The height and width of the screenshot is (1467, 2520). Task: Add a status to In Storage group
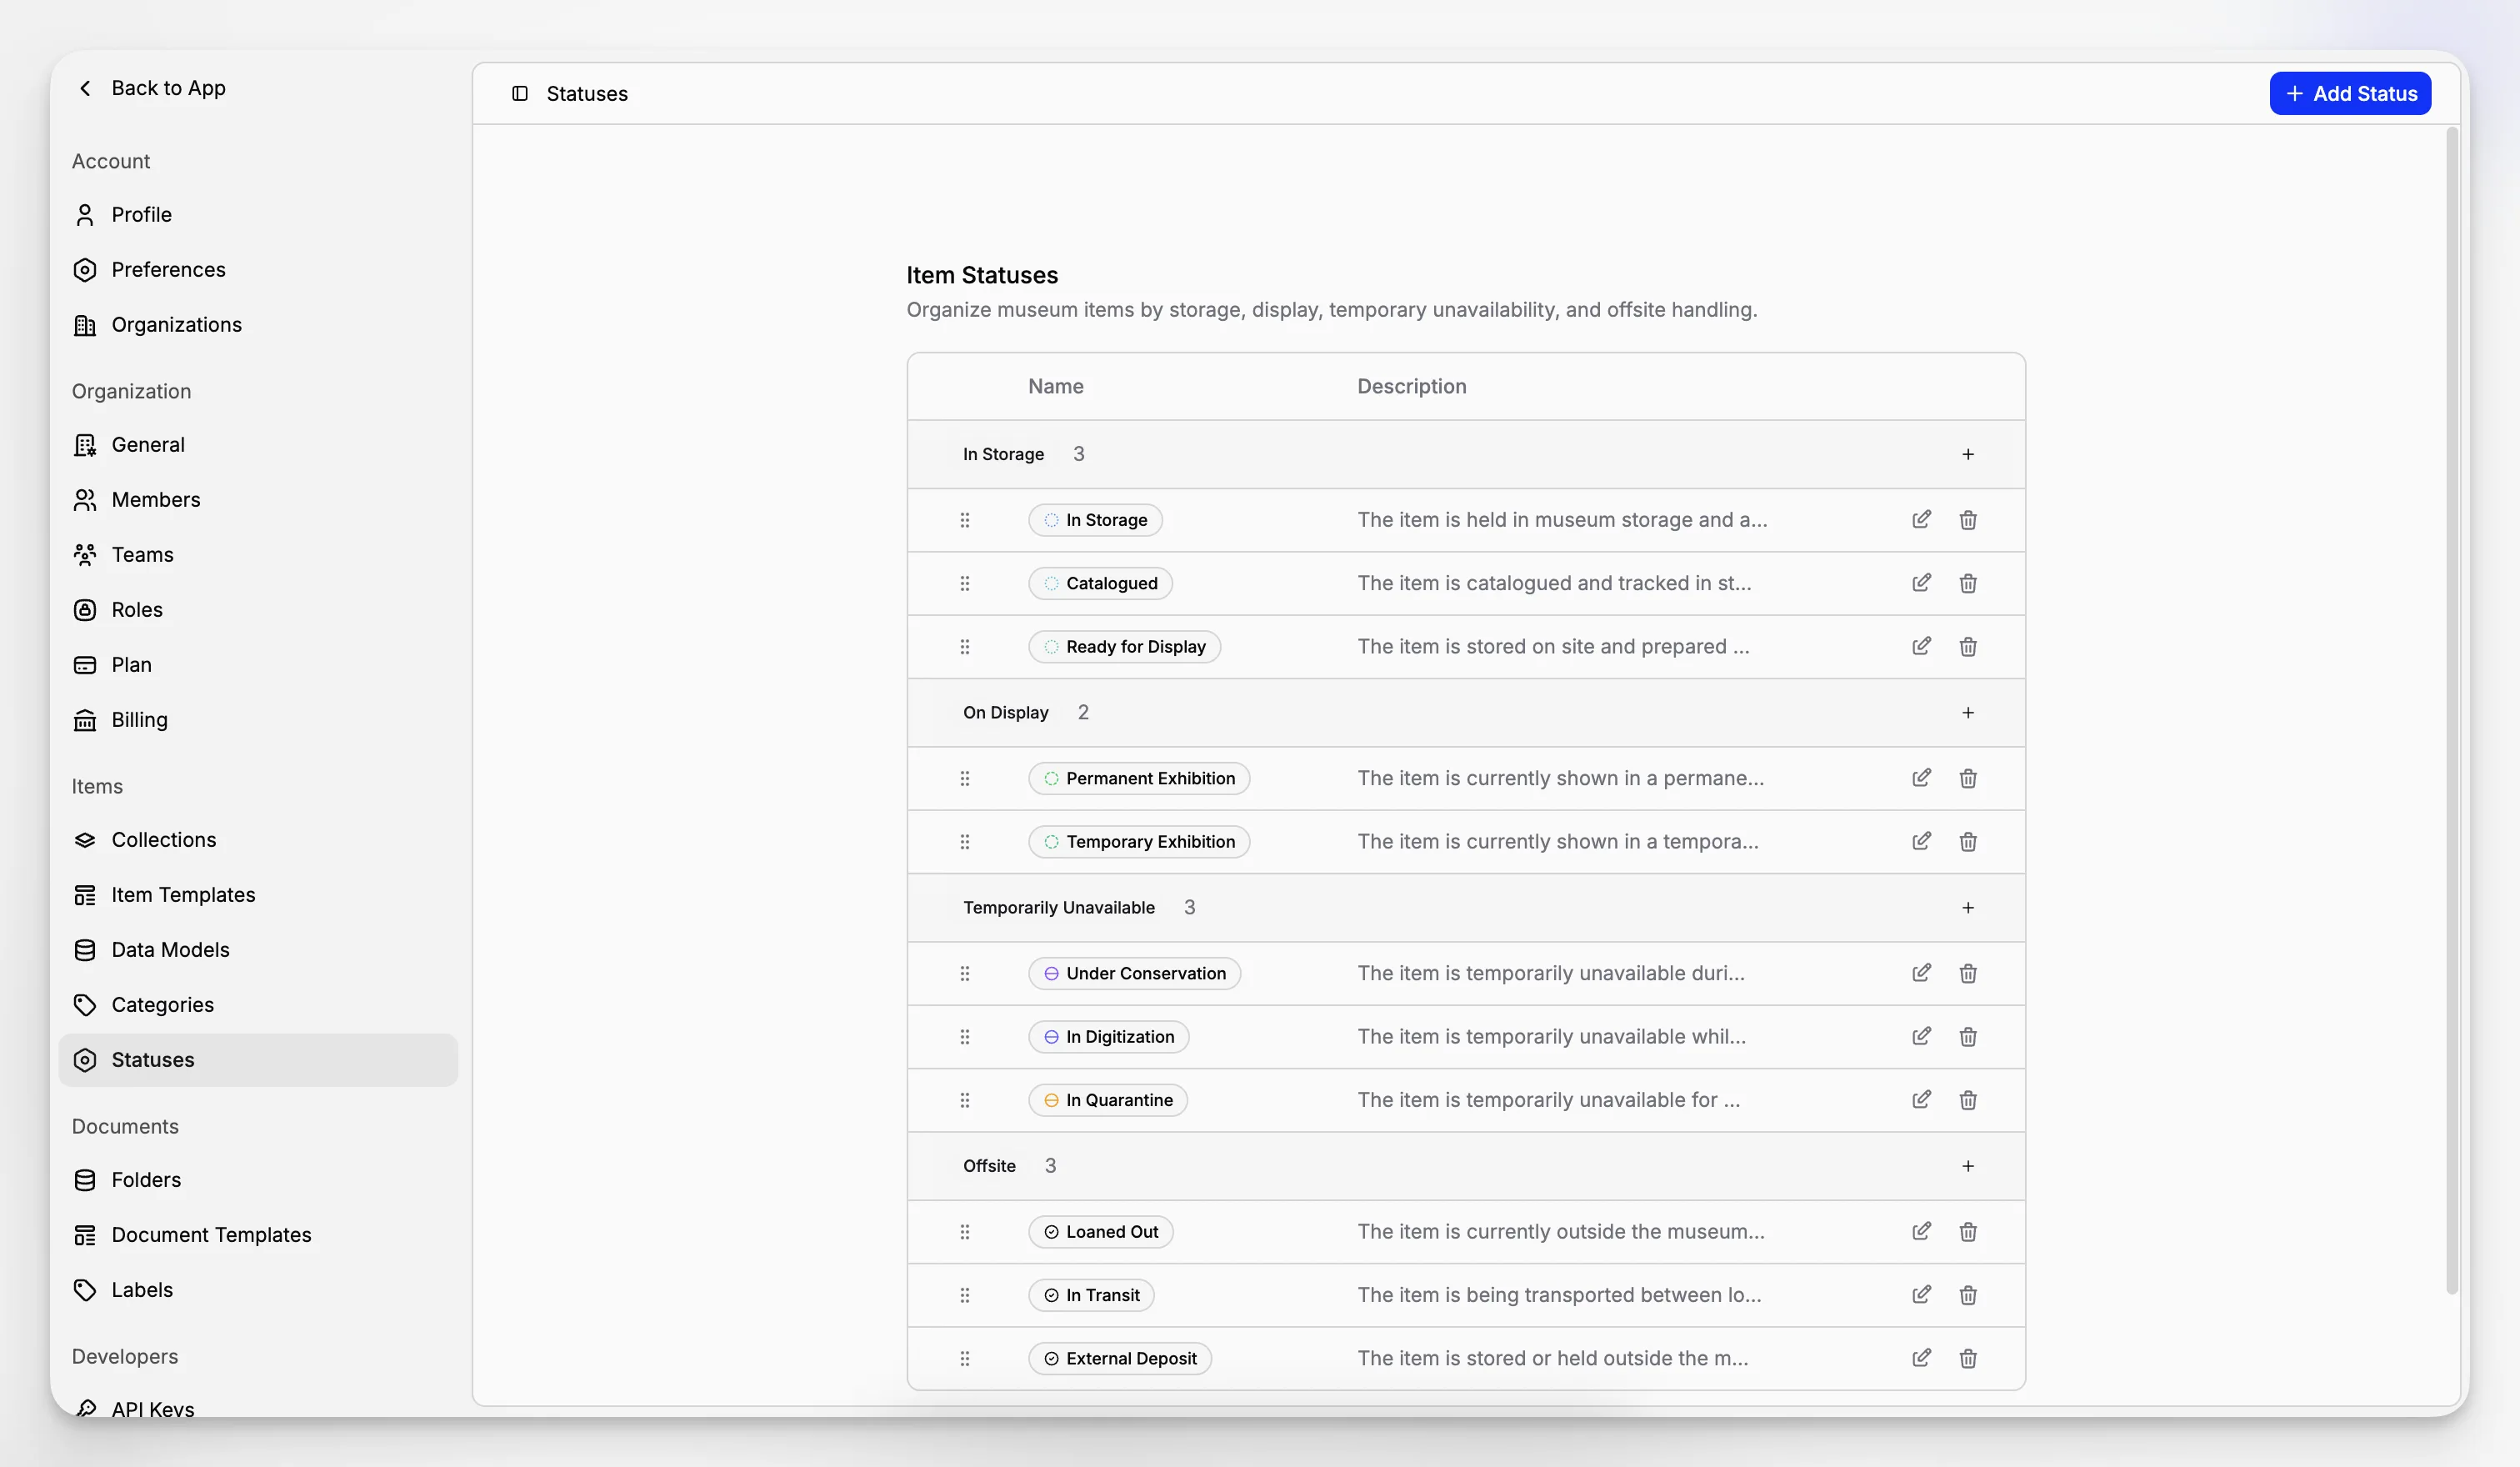click(1967, 454)
